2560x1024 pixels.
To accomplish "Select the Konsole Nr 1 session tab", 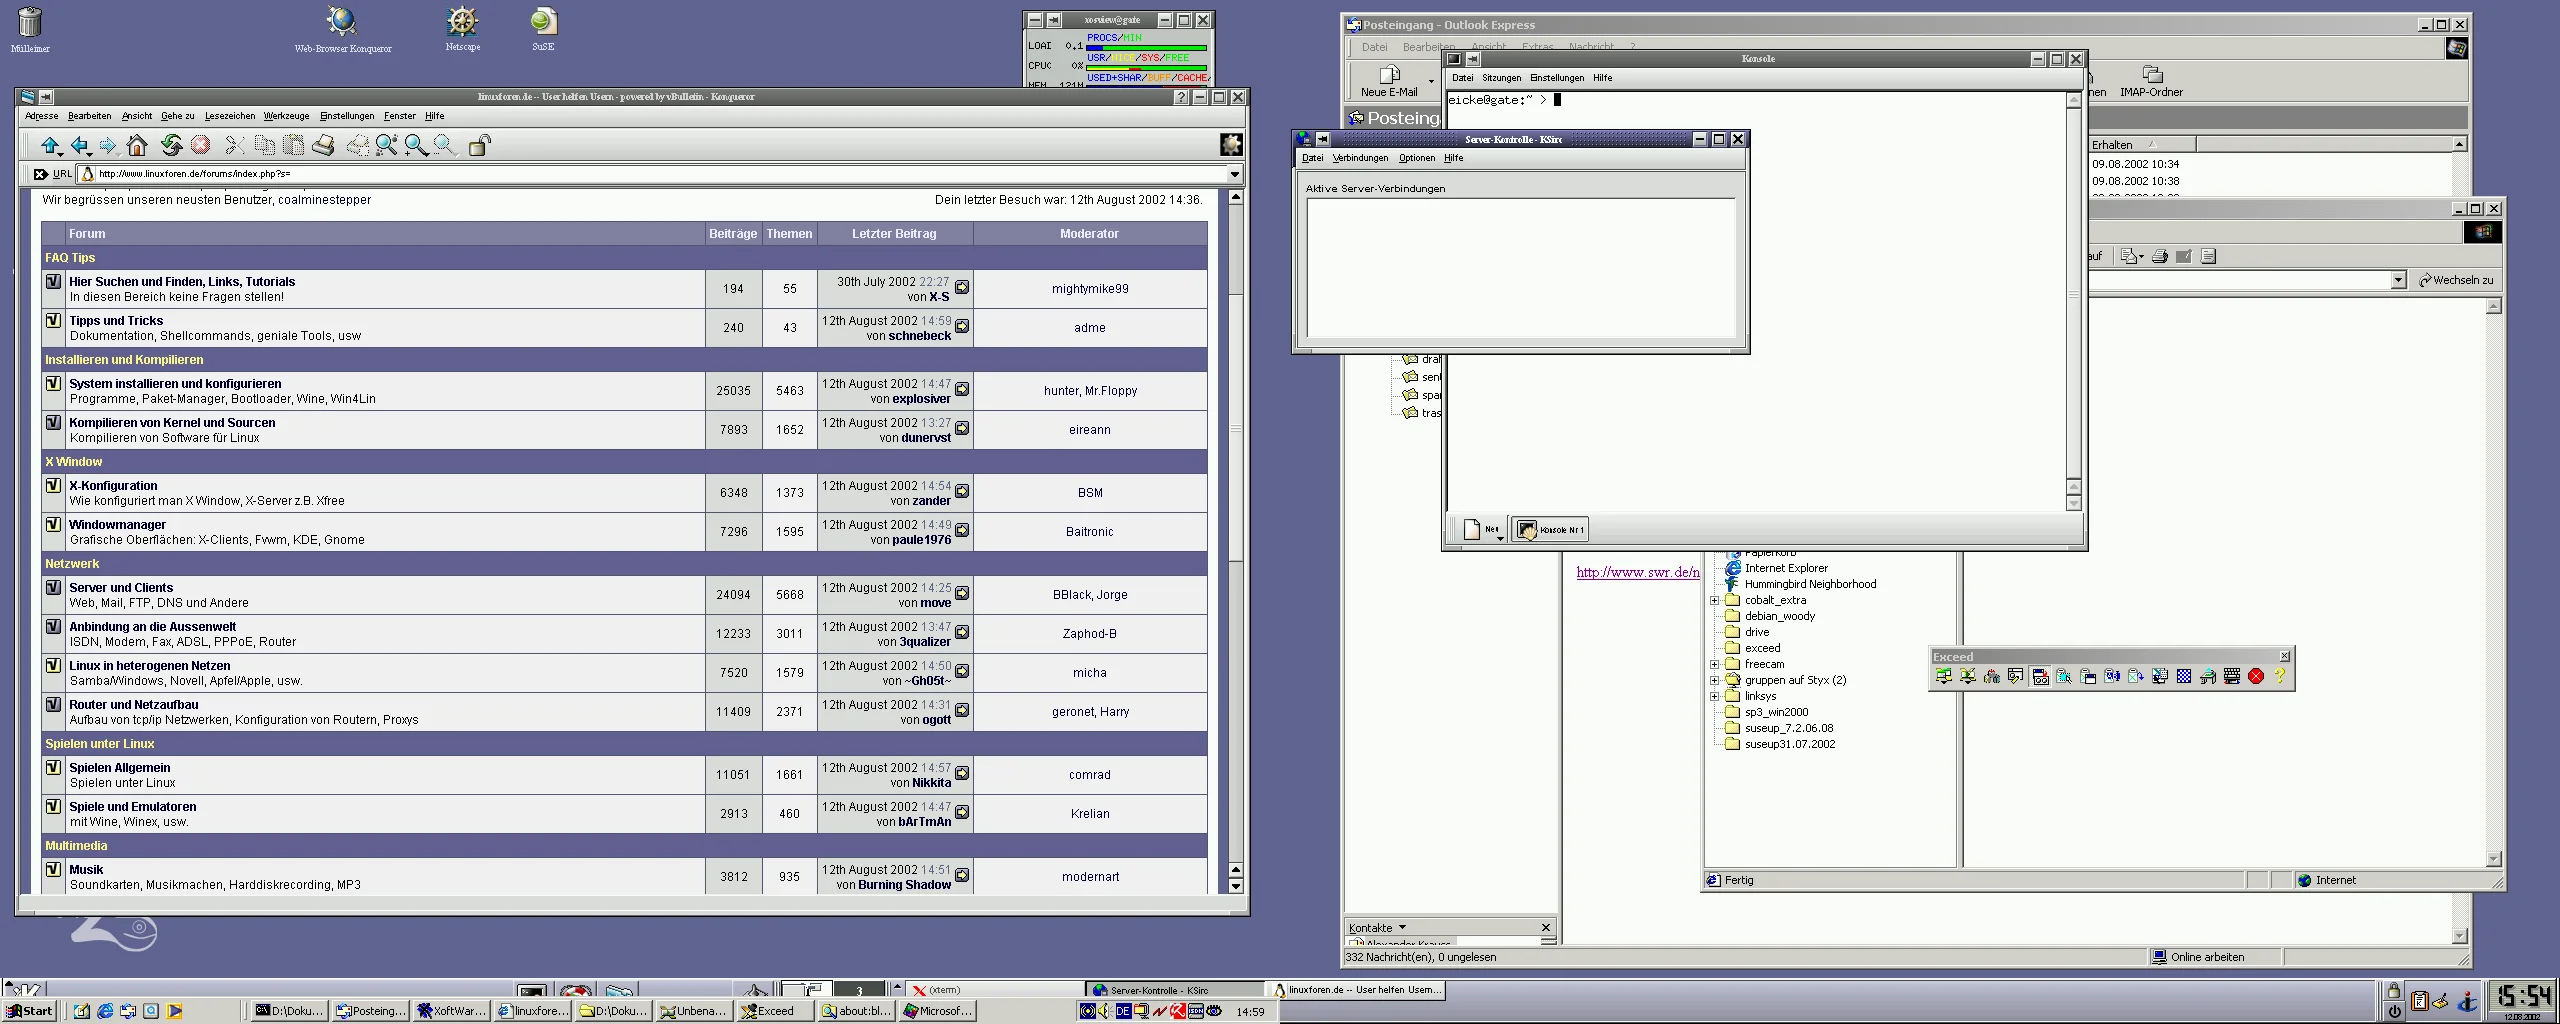I will (1550, 530).
